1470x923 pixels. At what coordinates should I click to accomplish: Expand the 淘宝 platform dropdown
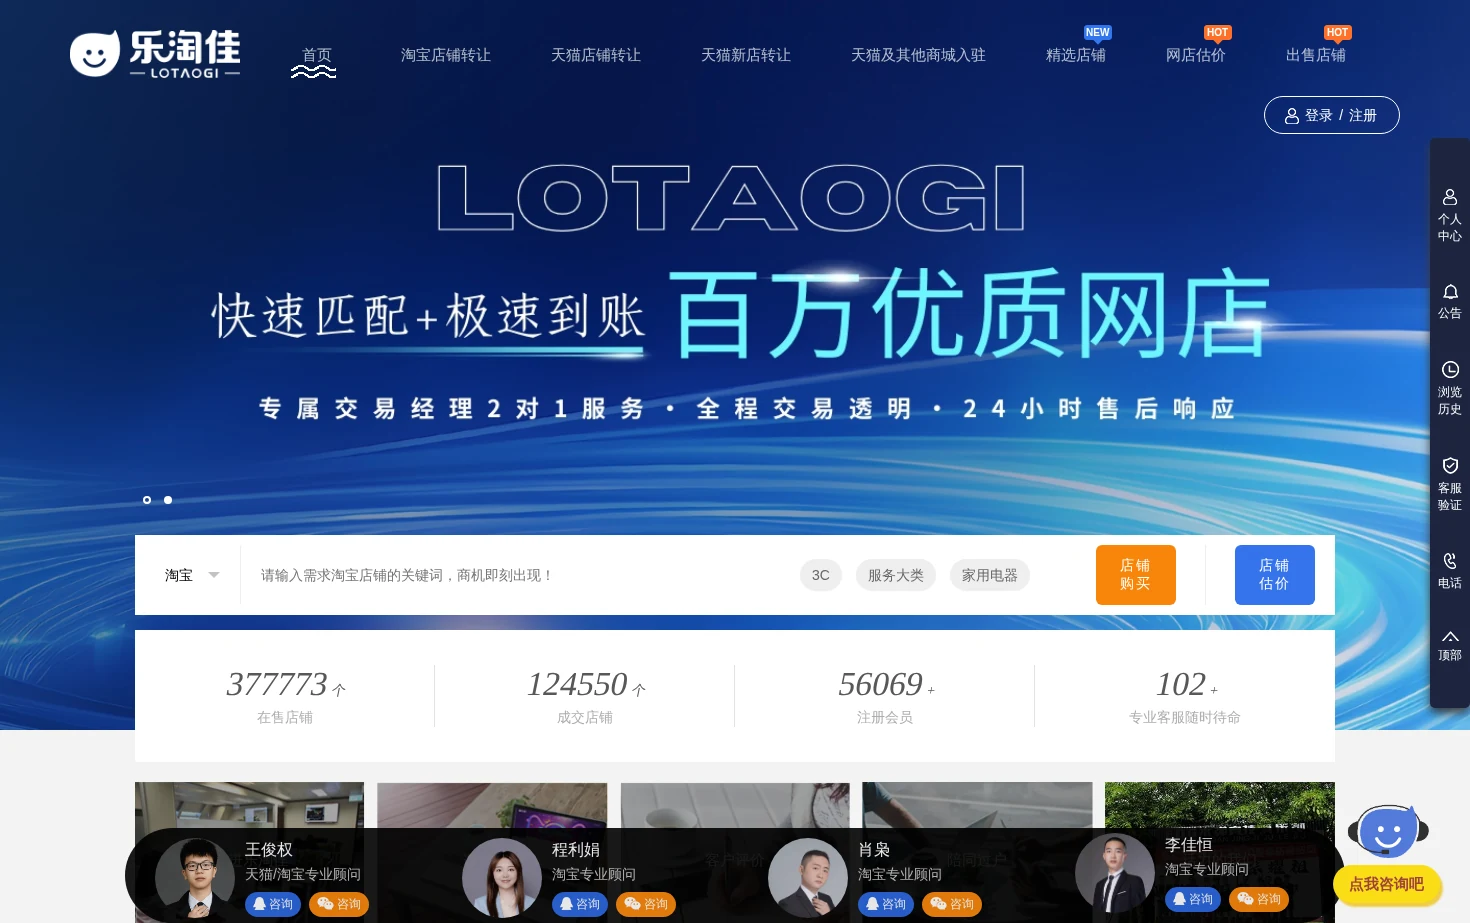pyautogui.click(x=191, y=575)
